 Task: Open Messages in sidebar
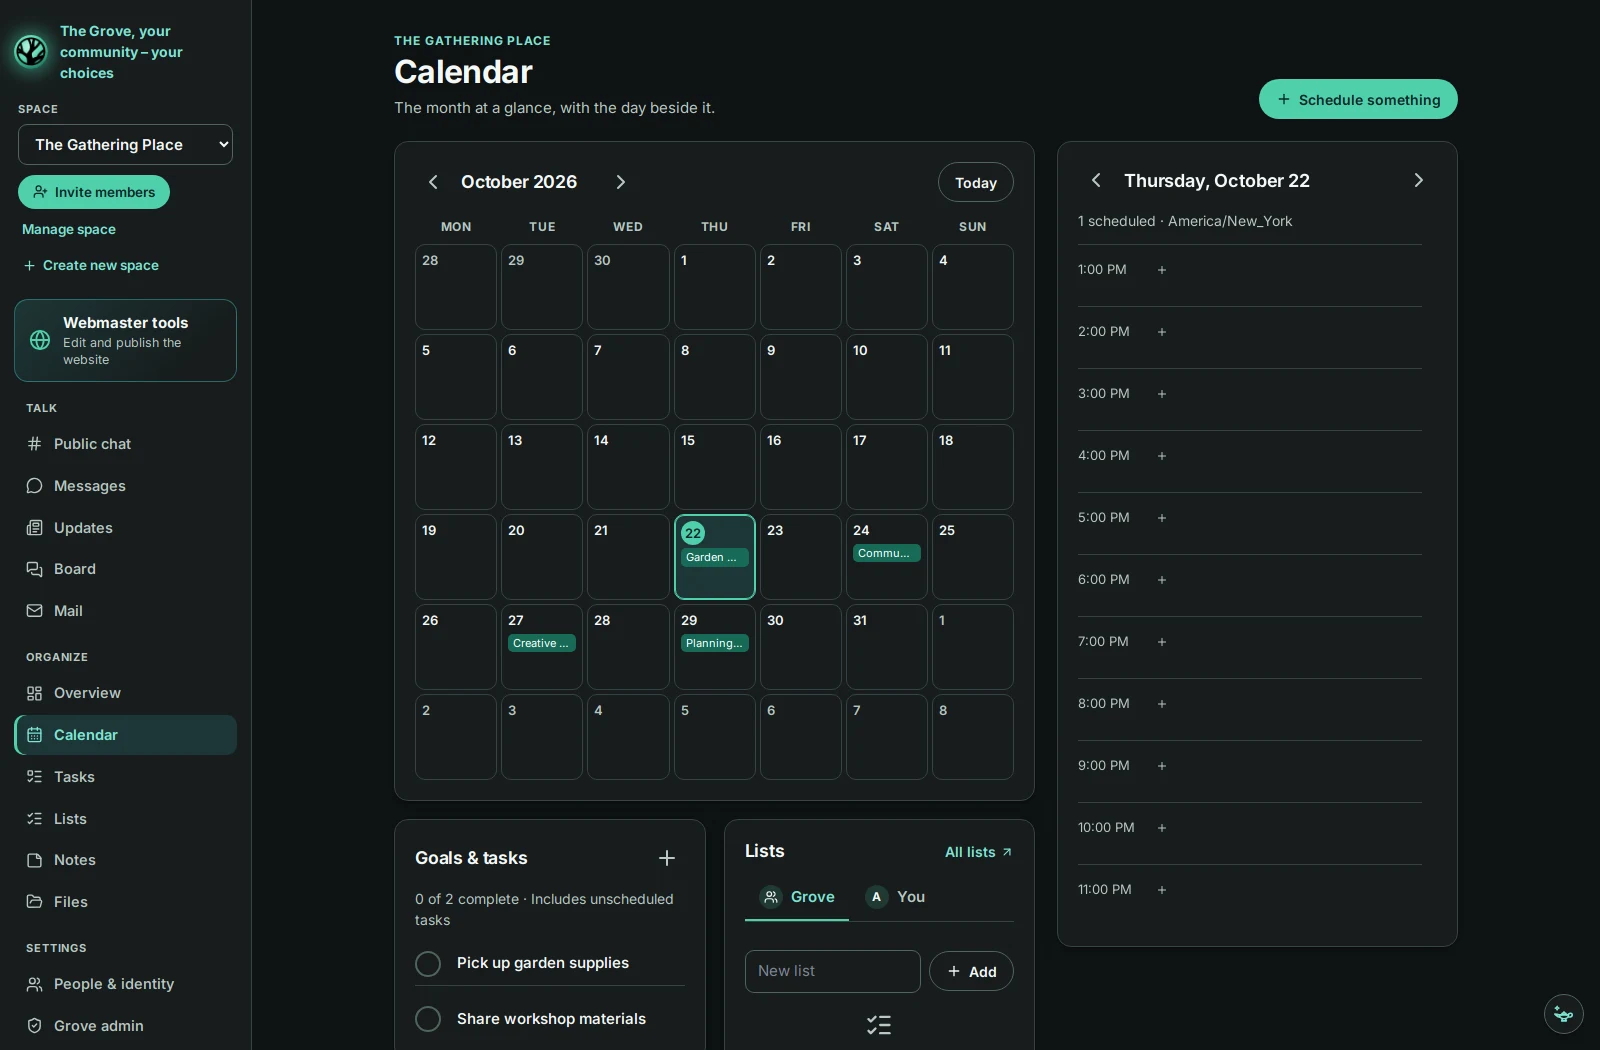(125, 486)
